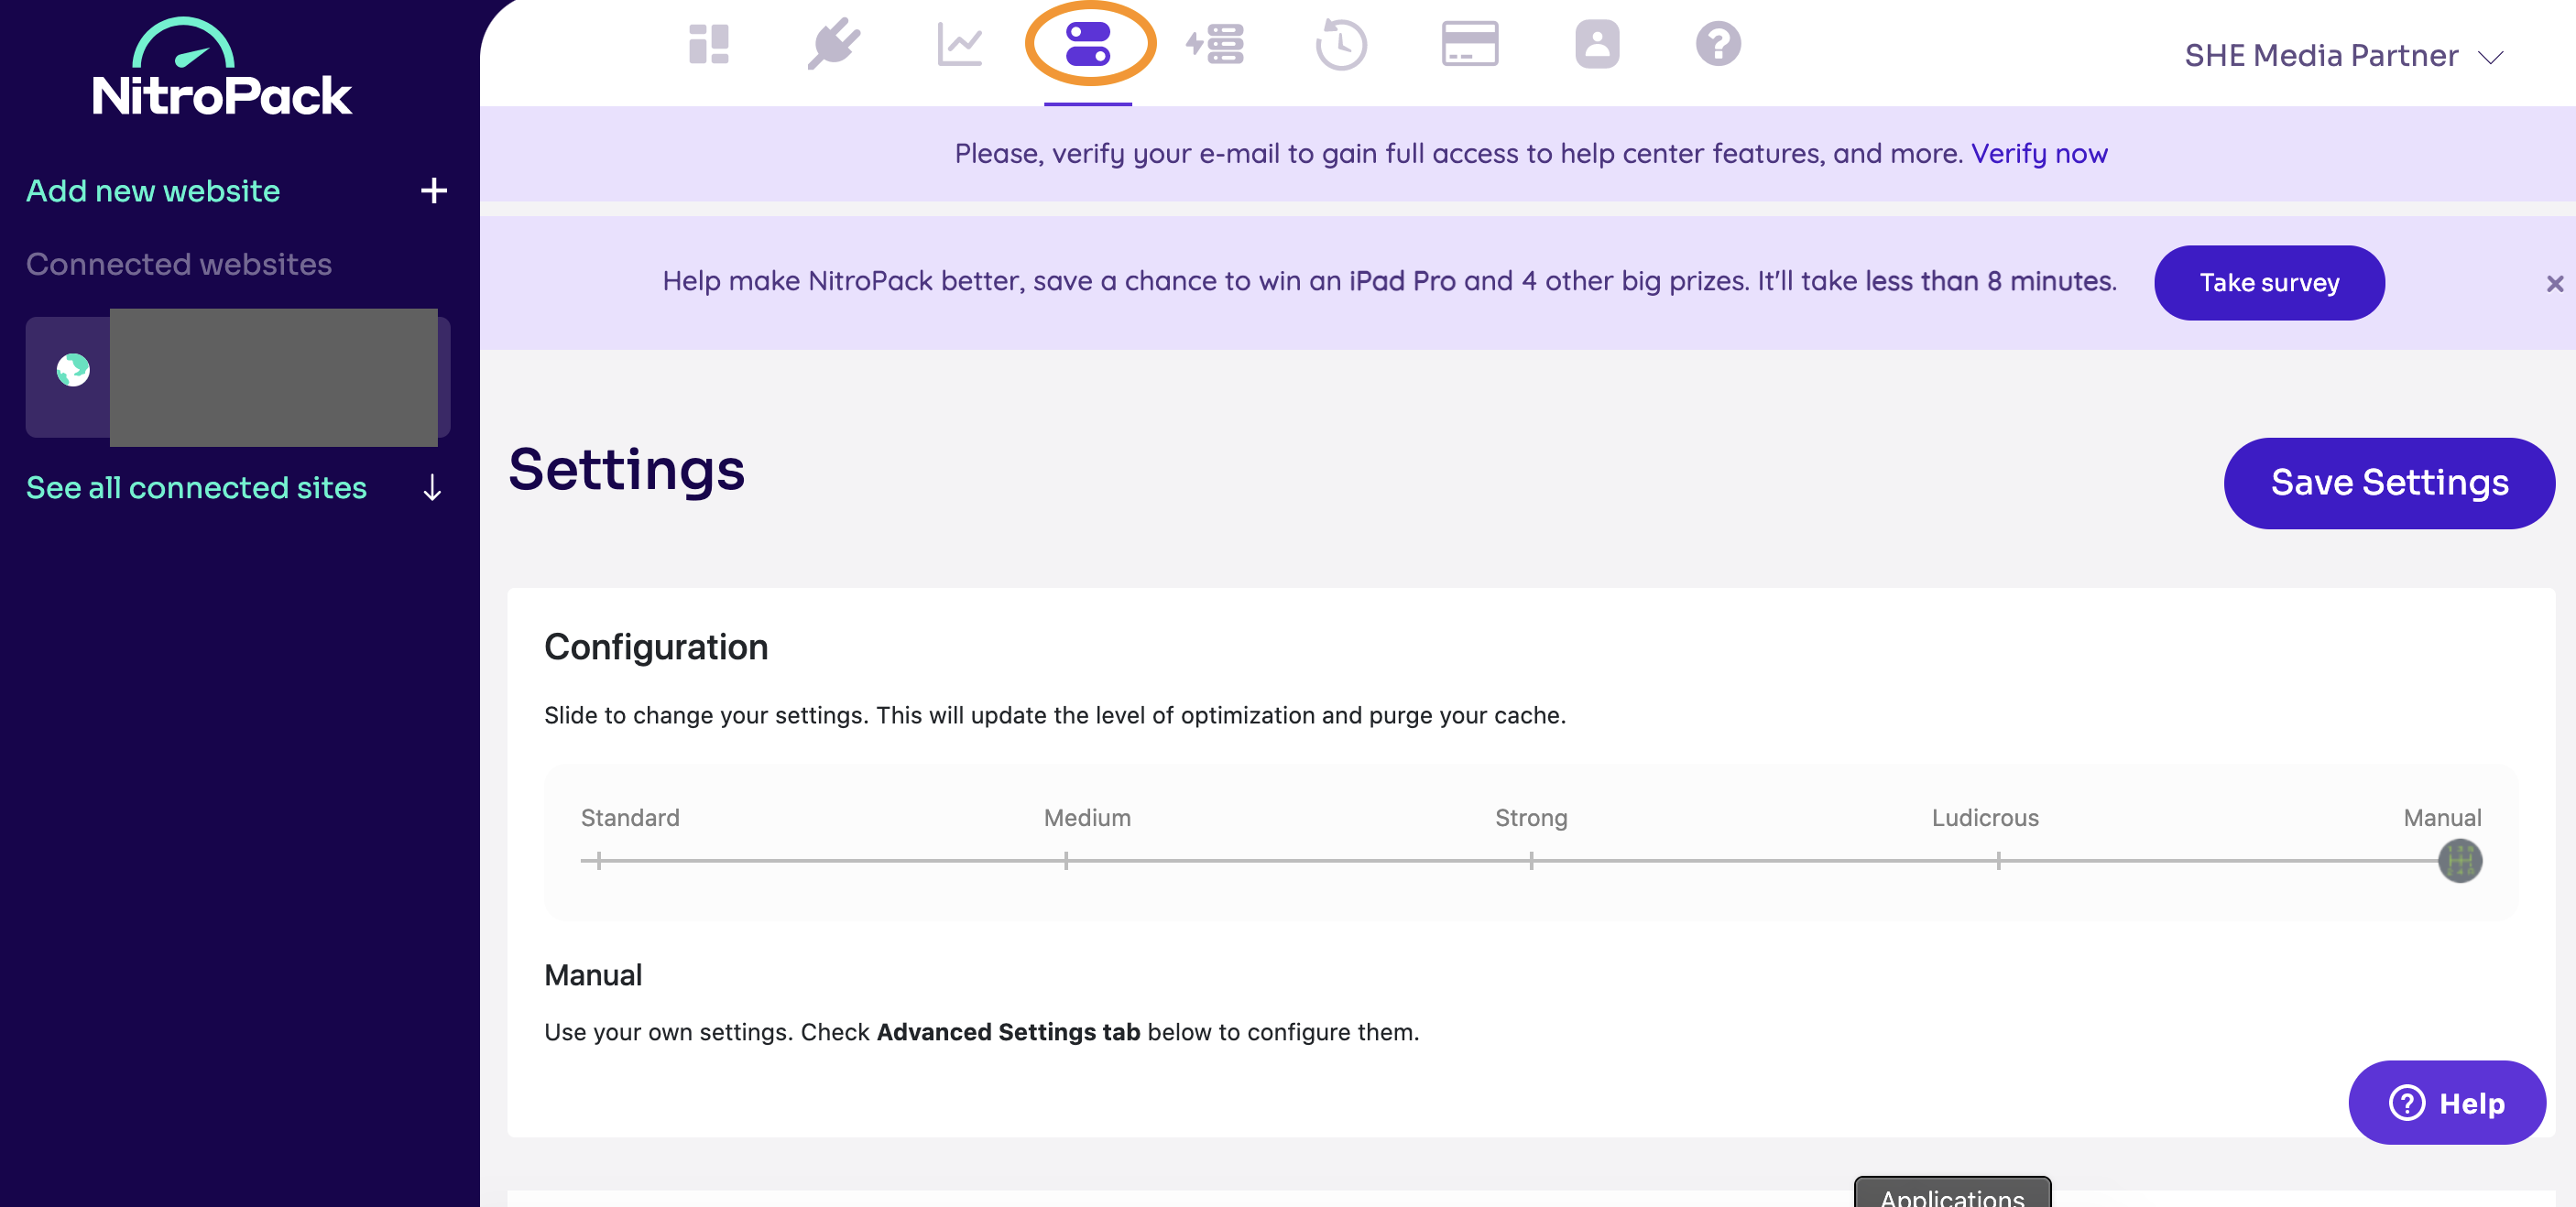Screen dimensions: 2576x1207
Task: Open the Analytics chart icon
Action: click(961, 44)
